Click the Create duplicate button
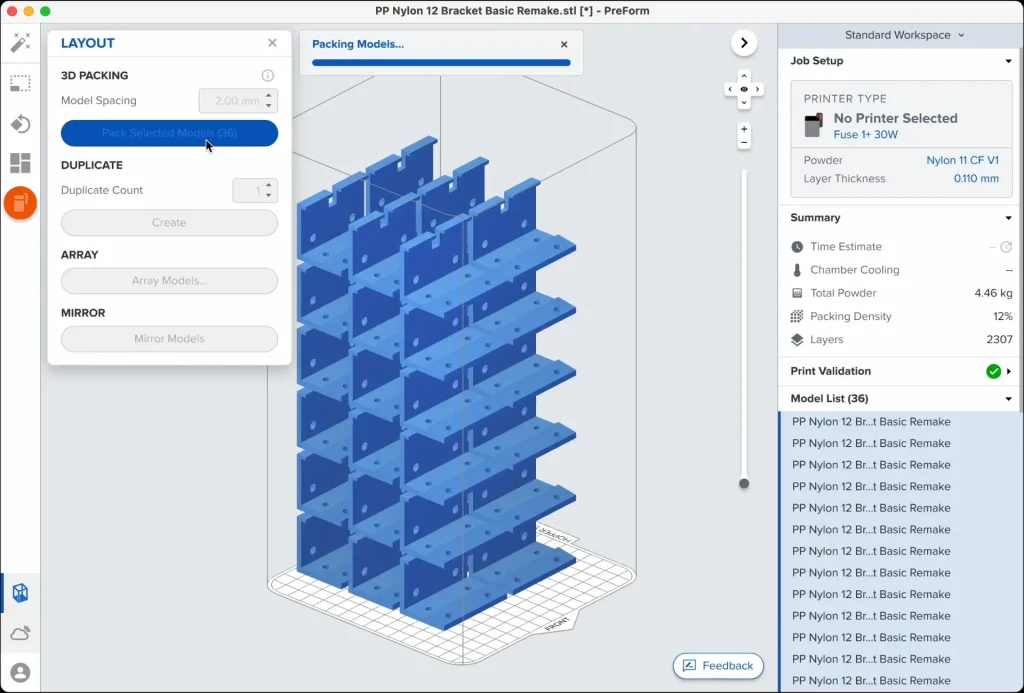The width and height of the screenshot is (1024, 693). 169,223
